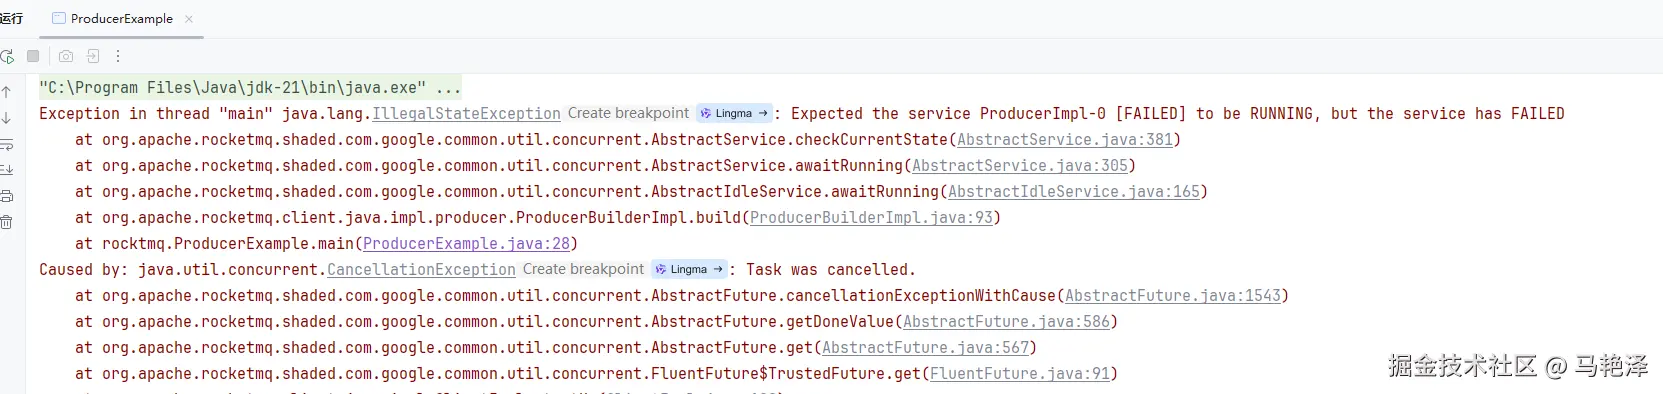Open the more actions vertical dots menu
The image size is (1663, 394).
(118, 56)
